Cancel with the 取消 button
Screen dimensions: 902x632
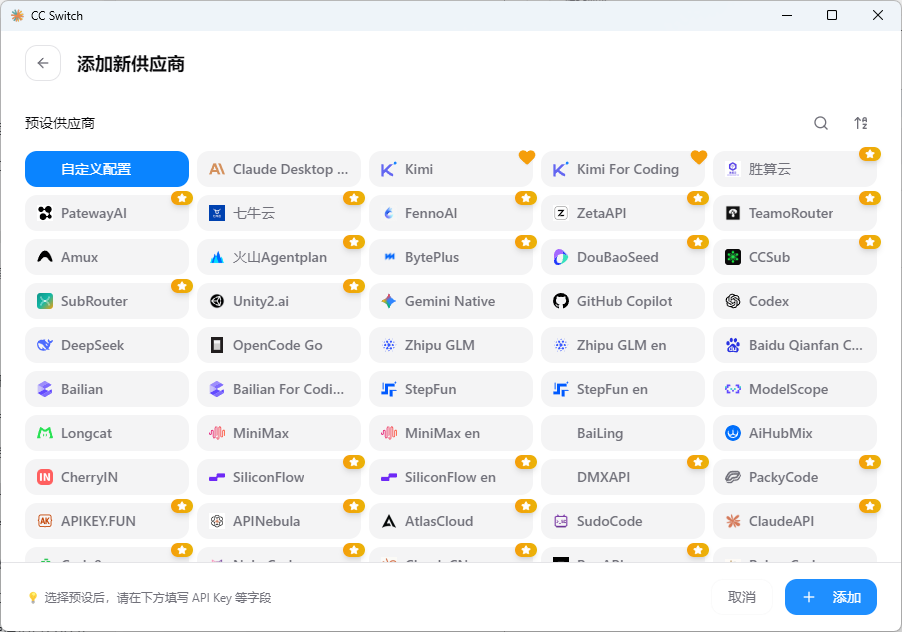point(742,597)
